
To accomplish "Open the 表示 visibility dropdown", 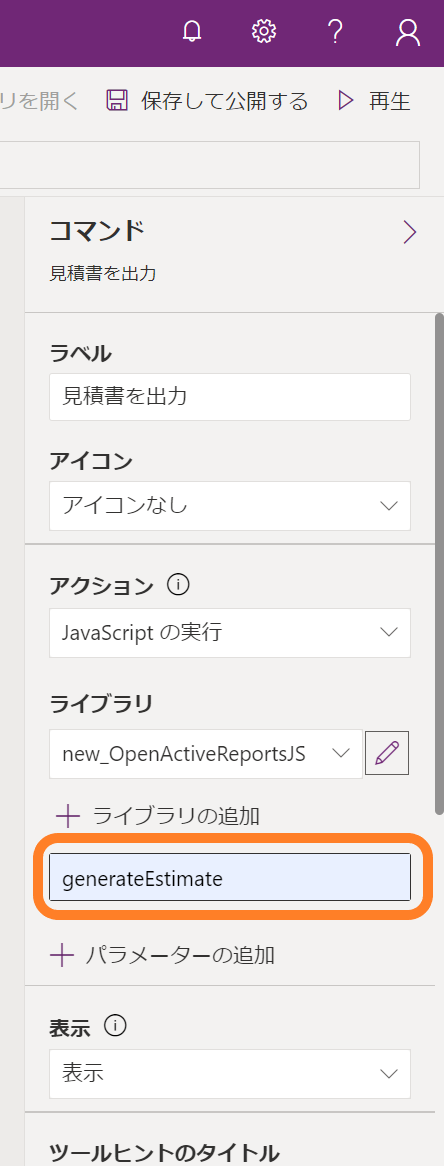I will [x=230, y=1073].
